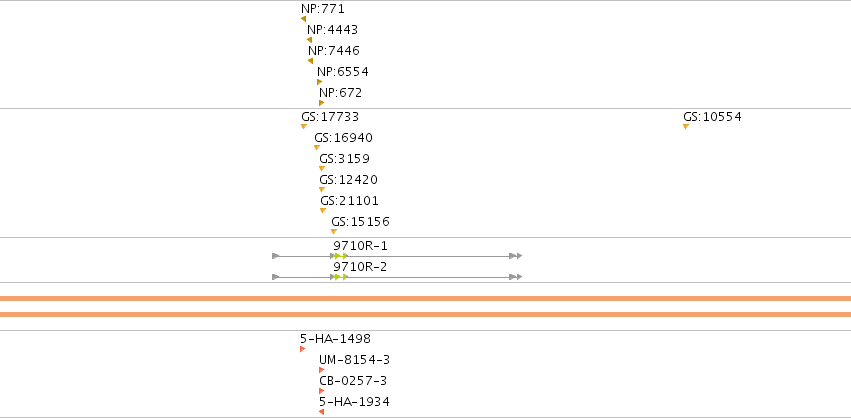Select the GS:10554 feature label
Image resolution: width=851 pixels, height=418 pixels.
coord(712,117)
